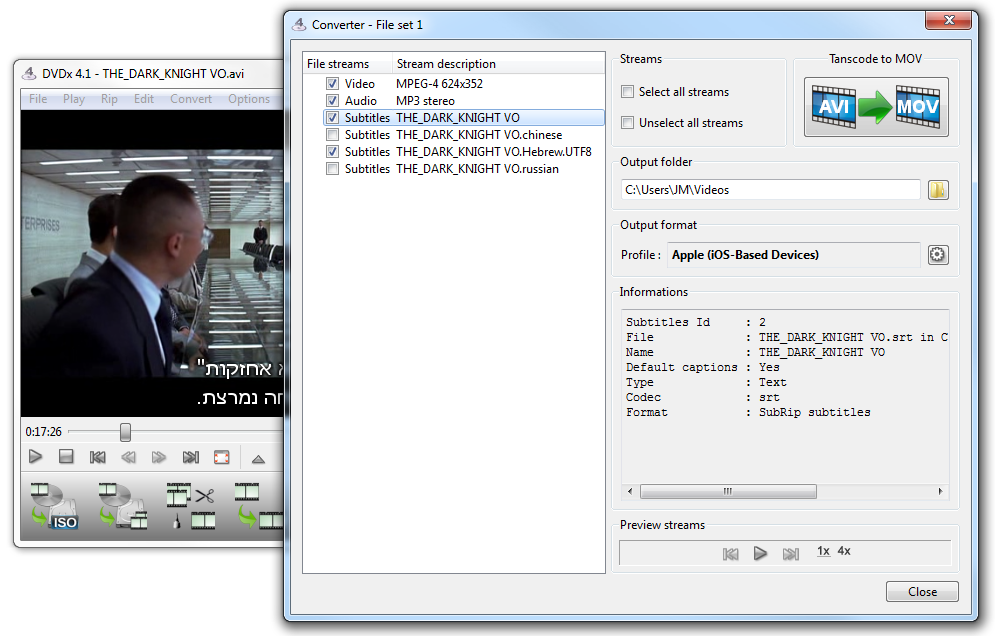Click the Stream description column header

[x=498, y=63]
